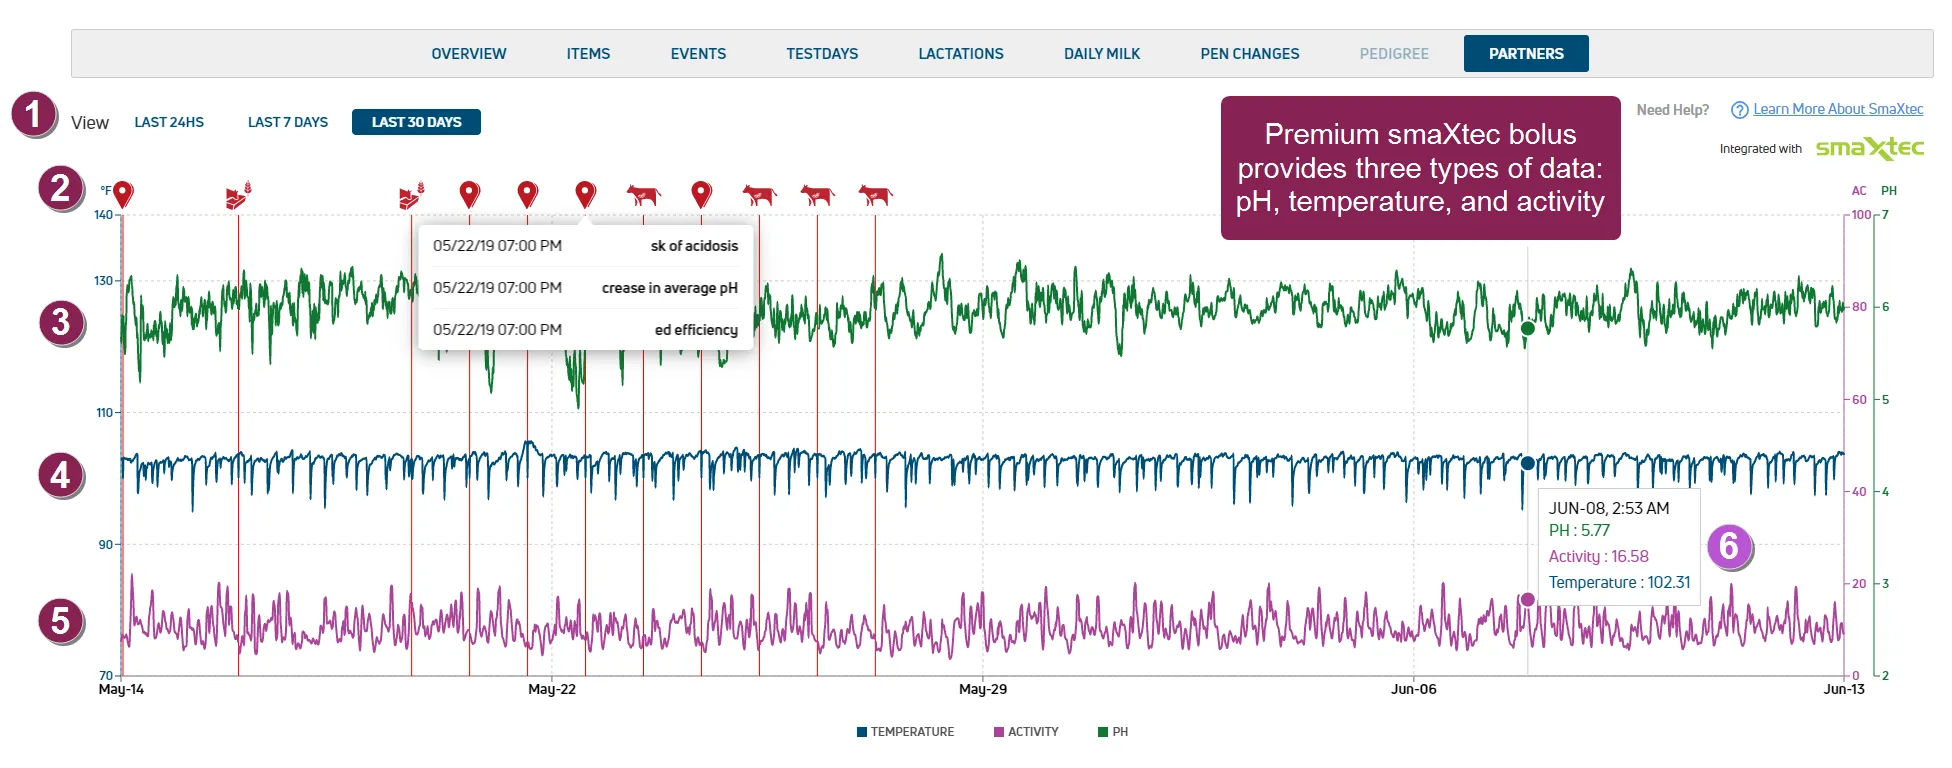Click the 'sk of acidosis' tooltip row
The height and width of the screenshot is (768, 1952).
click(x=585, y=246)
